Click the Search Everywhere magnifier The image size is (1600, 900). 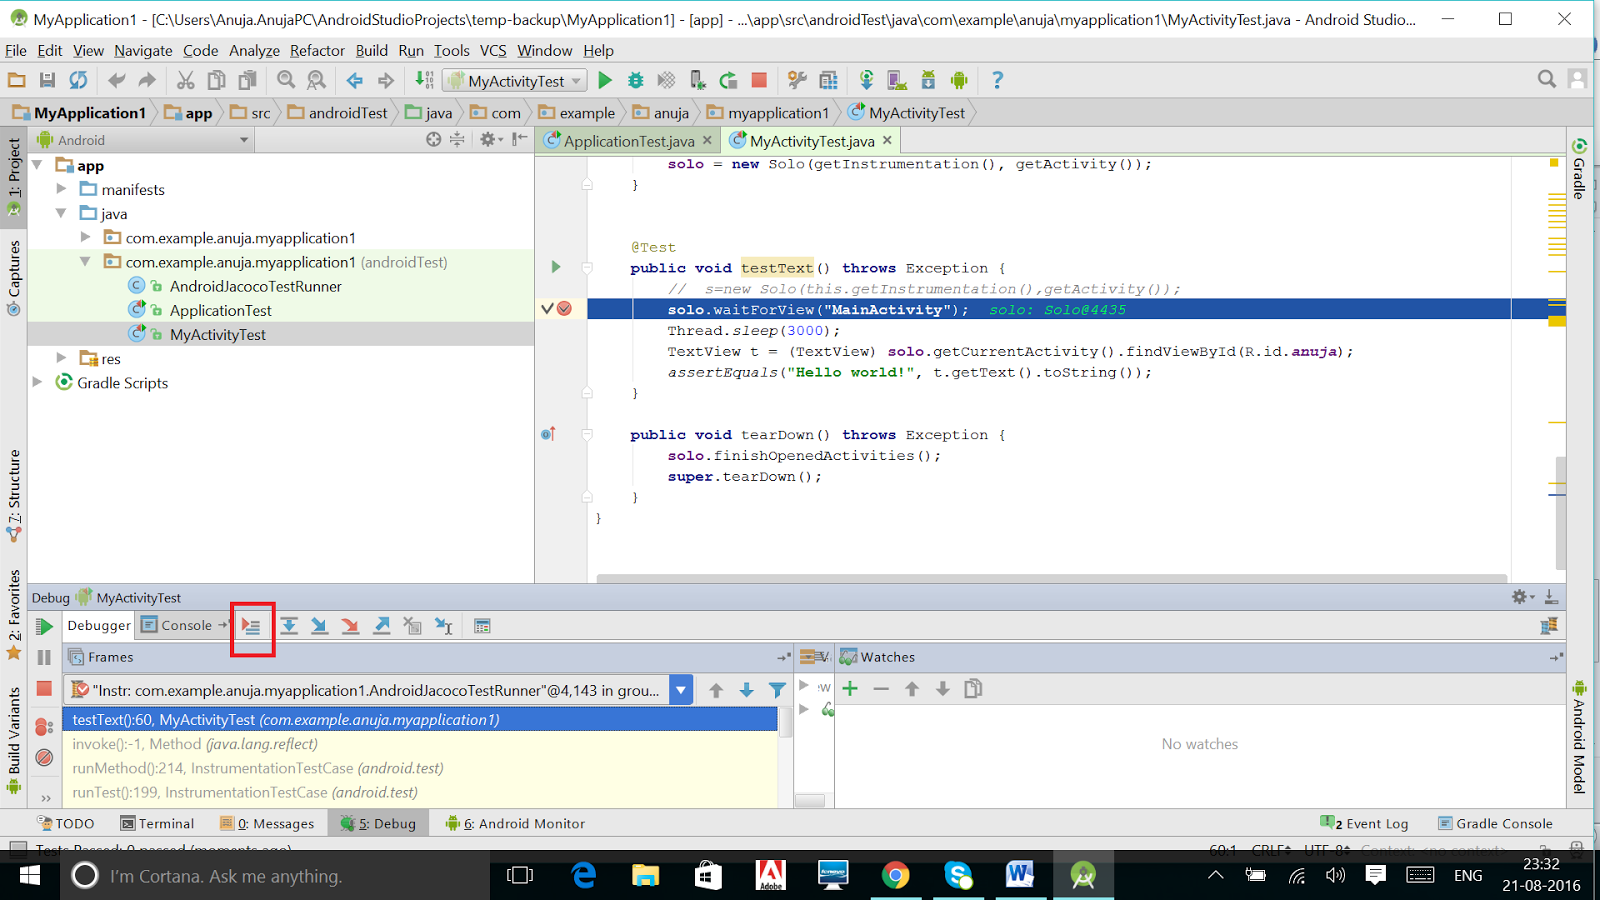point(1547,79)
